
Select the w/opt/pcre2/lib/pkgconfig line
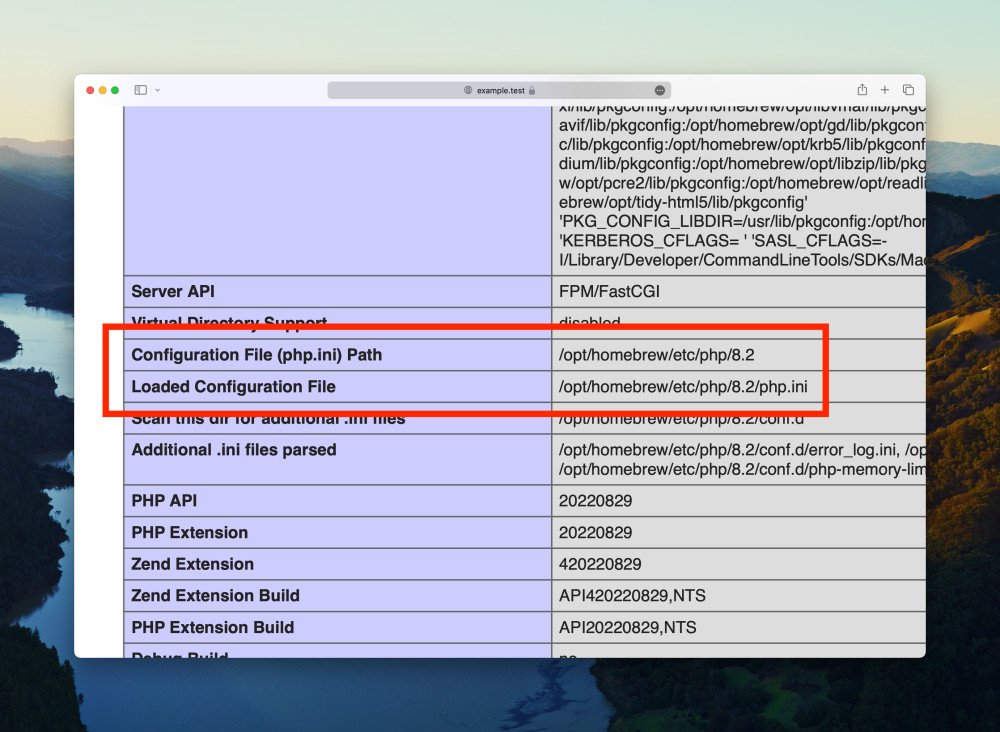click(742, 183)
